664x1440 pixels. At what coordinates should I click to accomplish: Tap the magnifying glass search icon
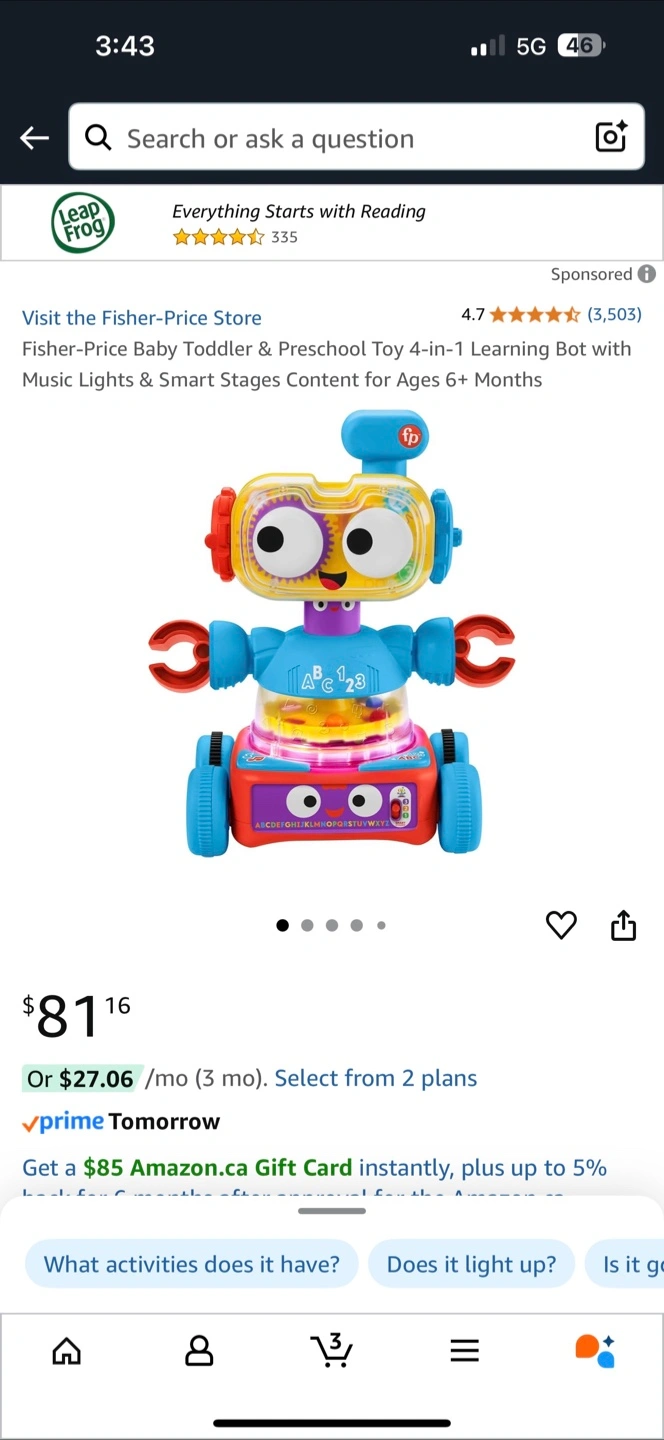98,137
